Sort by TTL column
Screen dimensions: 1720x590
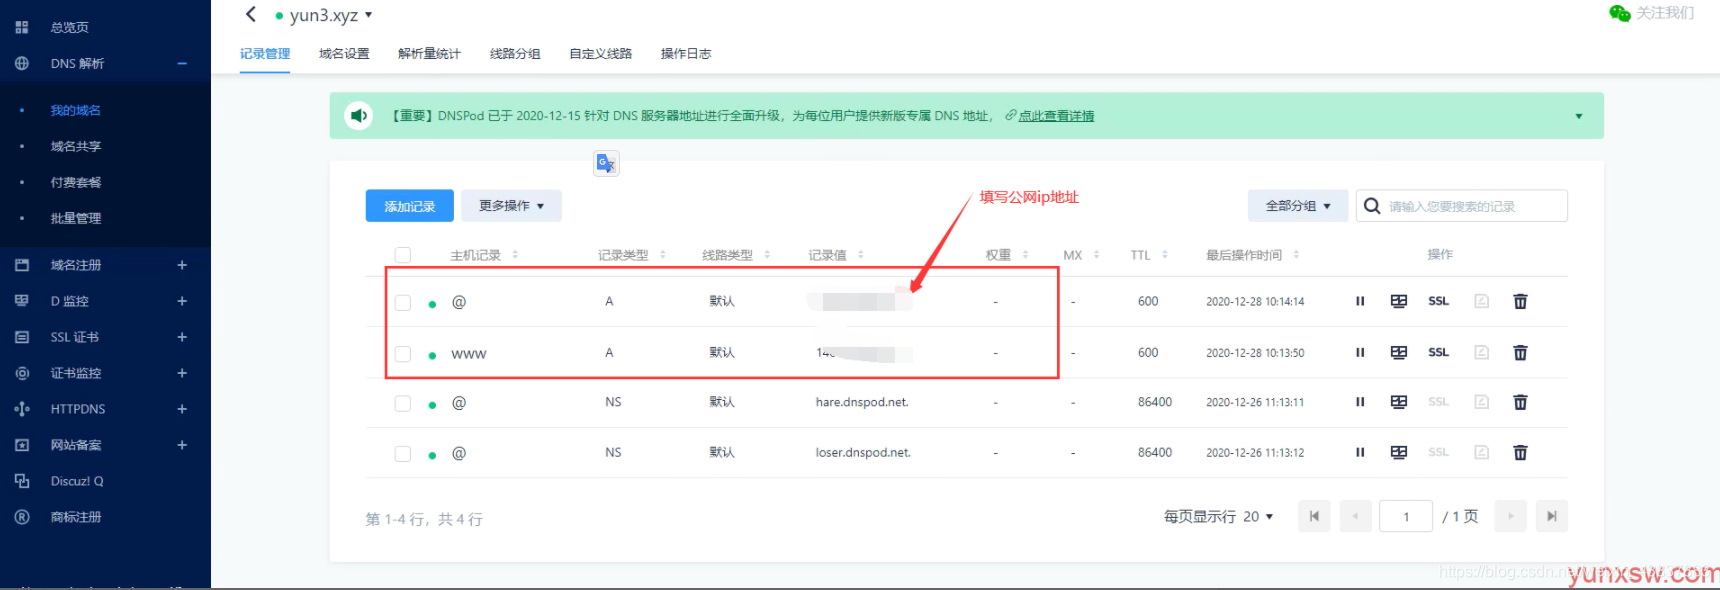(x=1165, y=255)
